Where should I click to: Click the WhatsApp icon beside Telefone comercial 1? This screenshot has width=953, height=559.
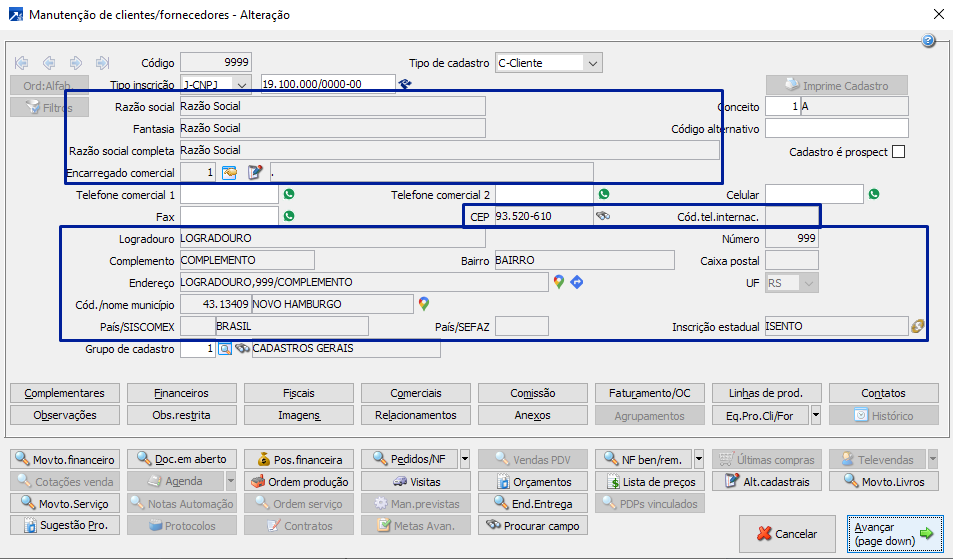[x=290, y=194]
